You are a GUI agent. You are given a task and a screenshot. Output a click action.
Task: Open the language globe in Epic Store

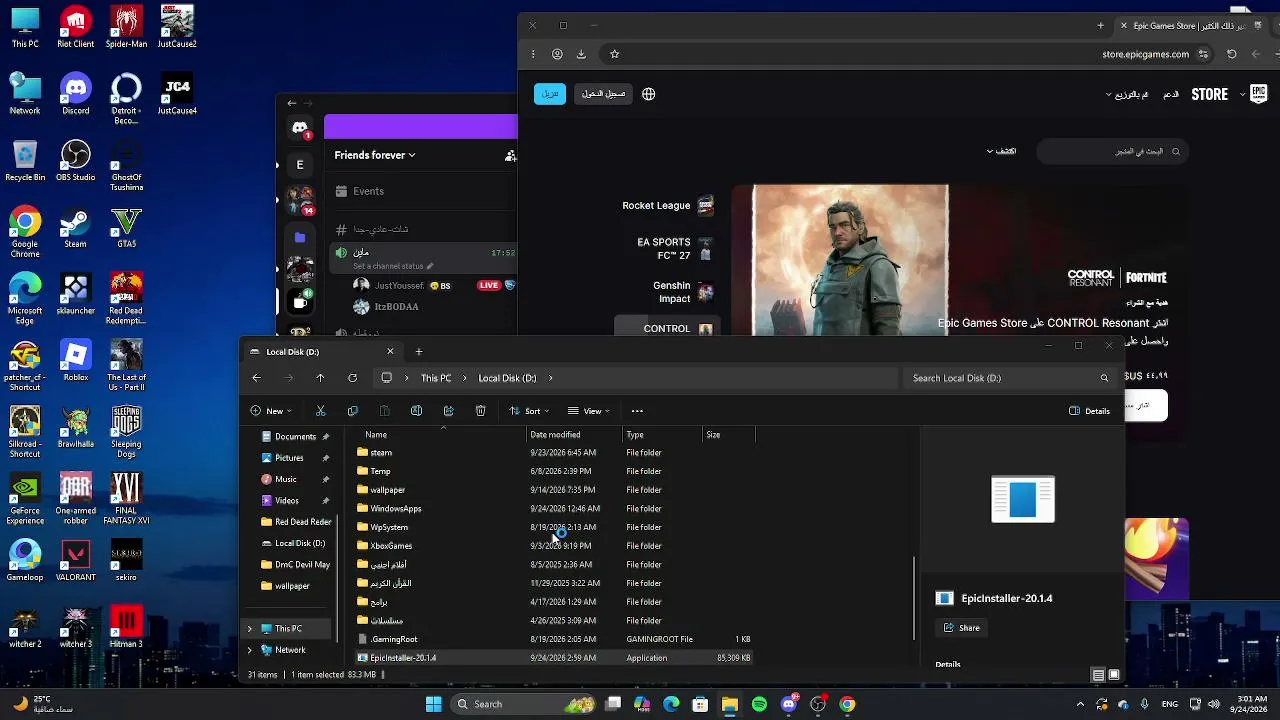[x=648, y=94]
